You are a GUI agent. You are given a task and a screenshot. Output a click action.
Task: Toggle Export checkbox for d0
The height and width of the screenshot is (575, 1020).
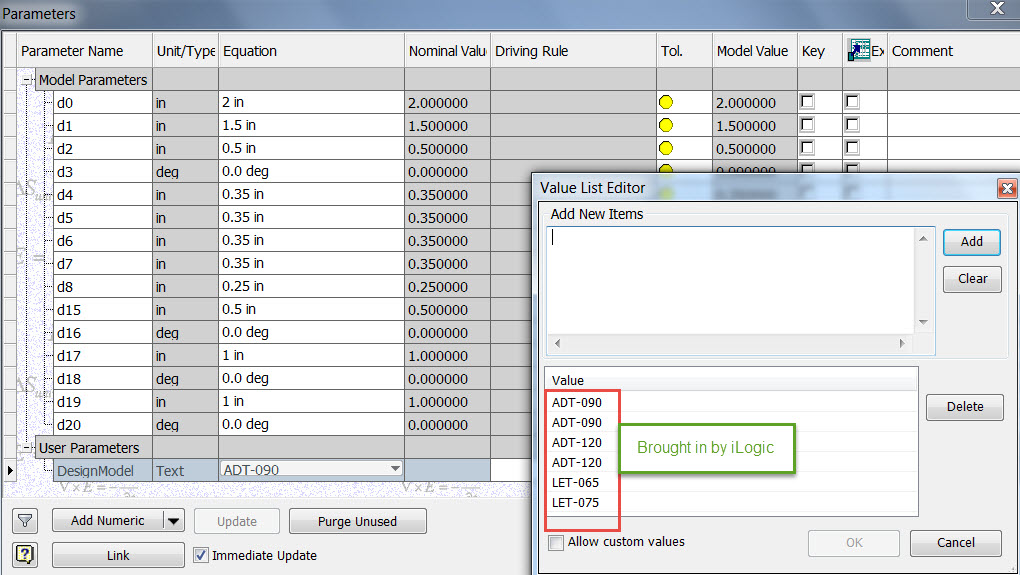[852, 101]
